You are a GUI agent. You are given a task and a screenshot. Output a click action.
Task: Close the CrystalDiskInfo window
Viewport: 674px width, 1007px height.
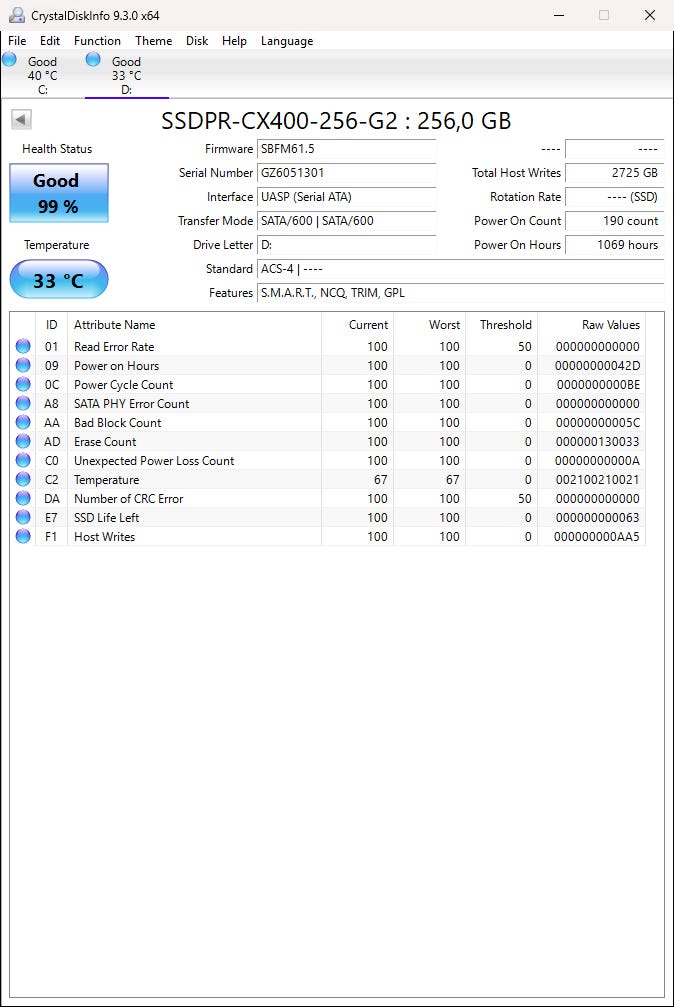click(650, 15)
